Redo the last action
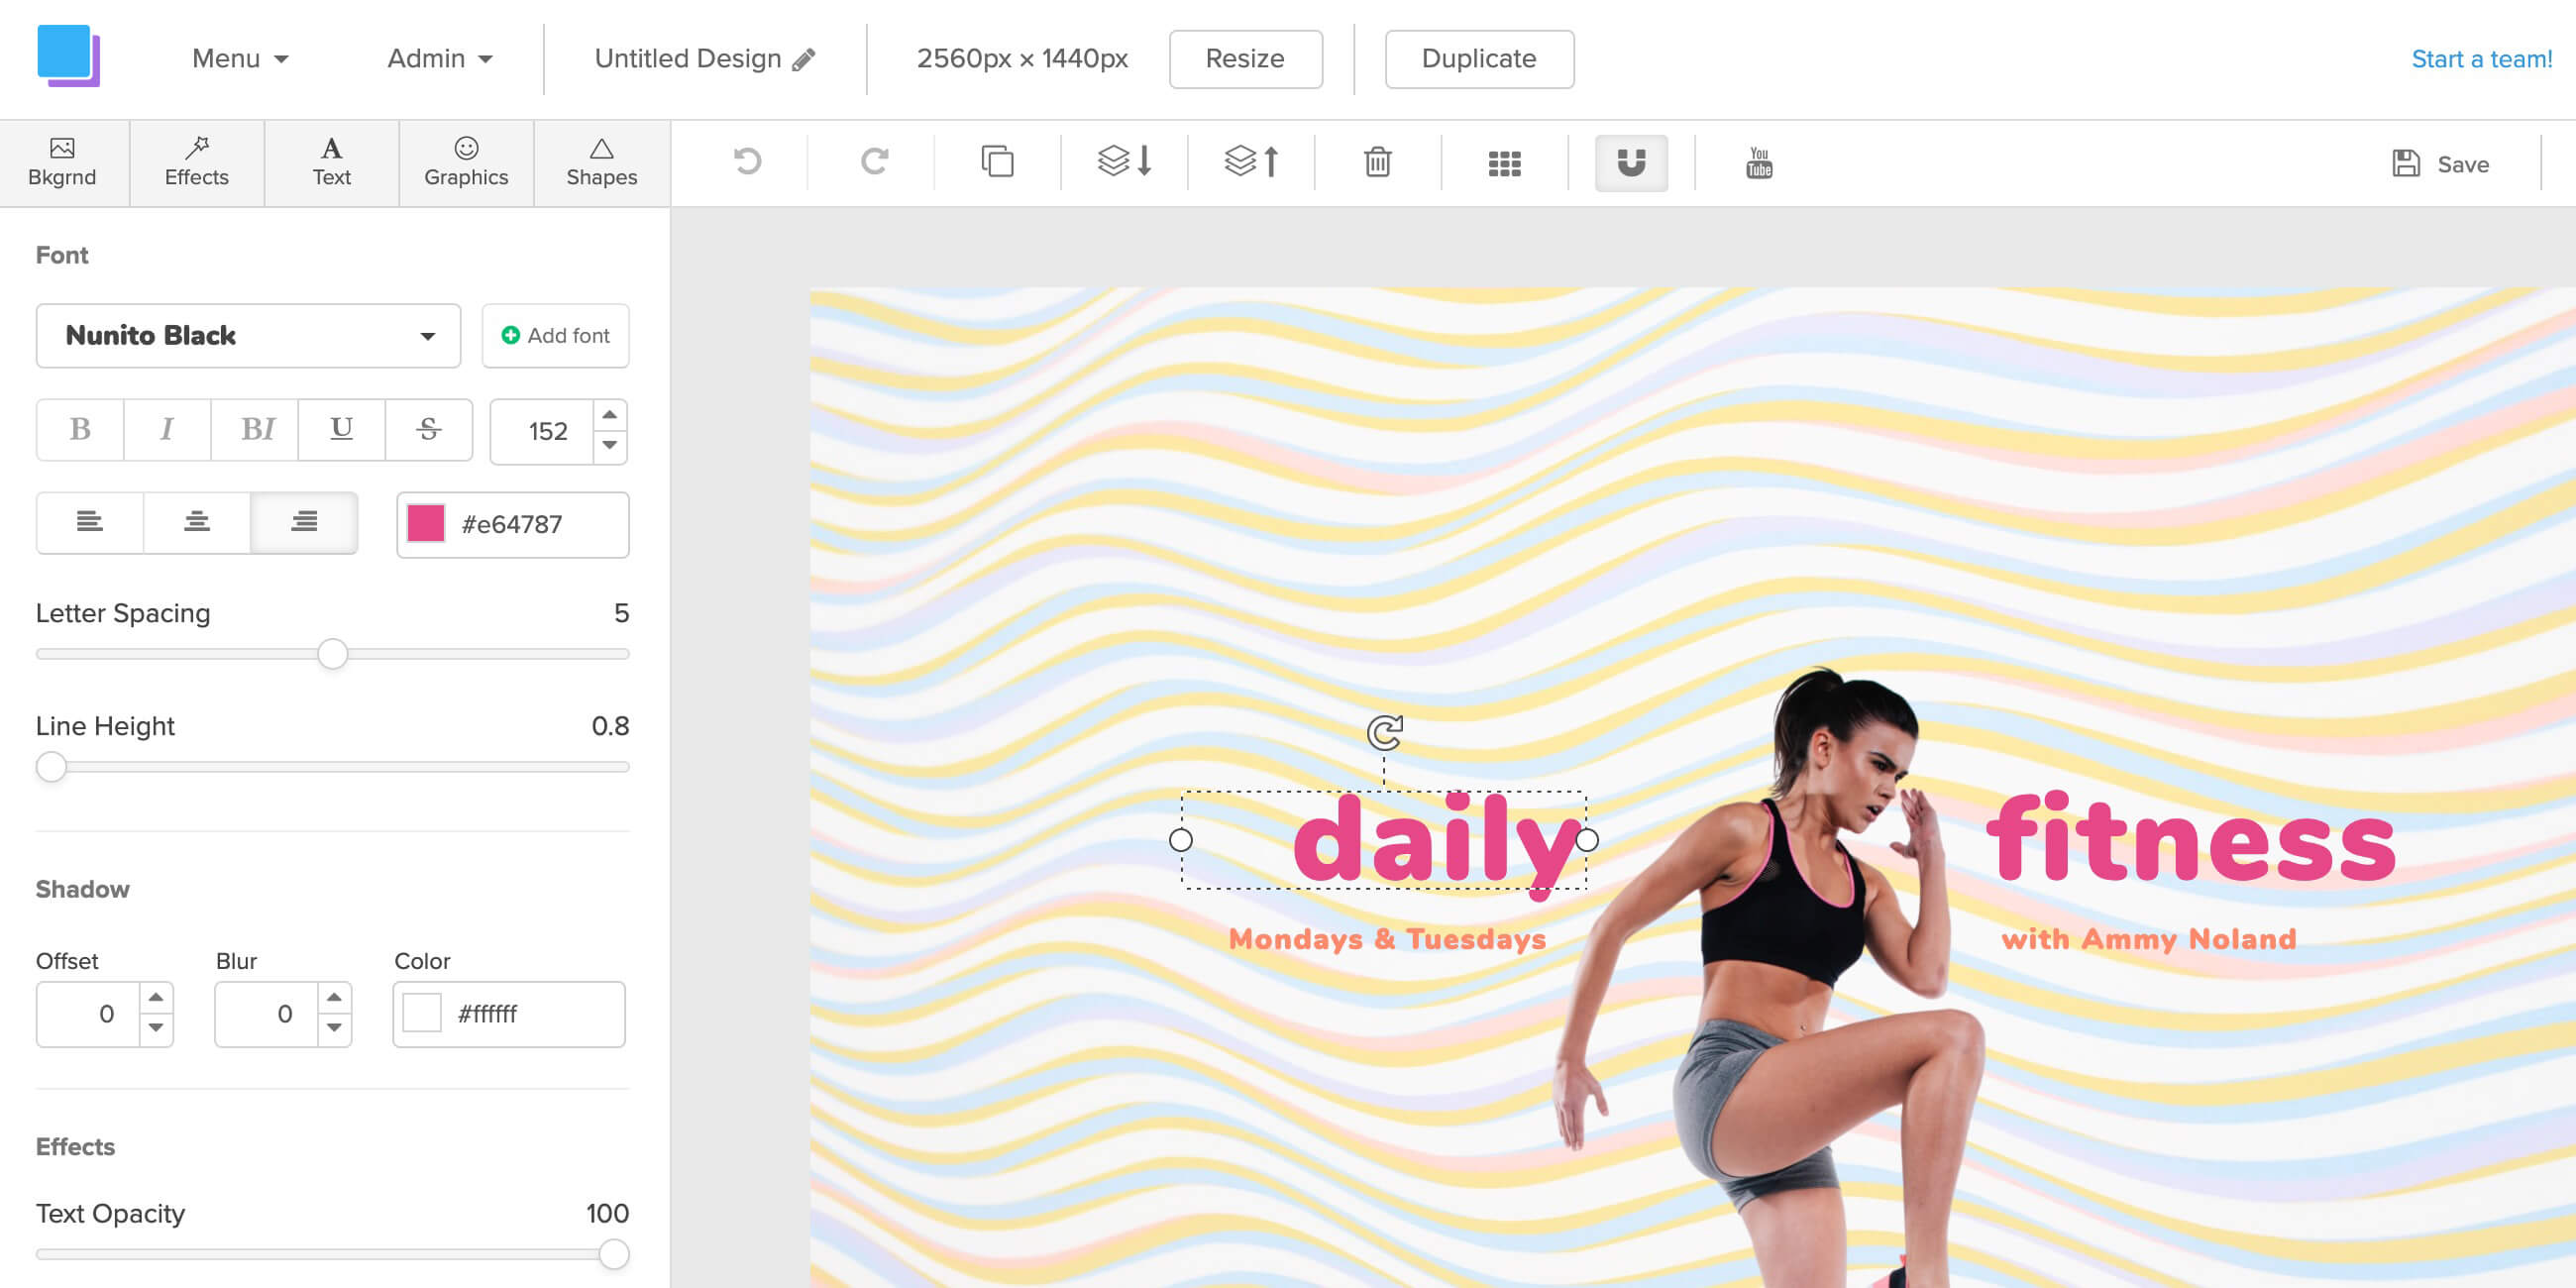This screenshot has height=1288, width=2576. click(x=874, y=161)
